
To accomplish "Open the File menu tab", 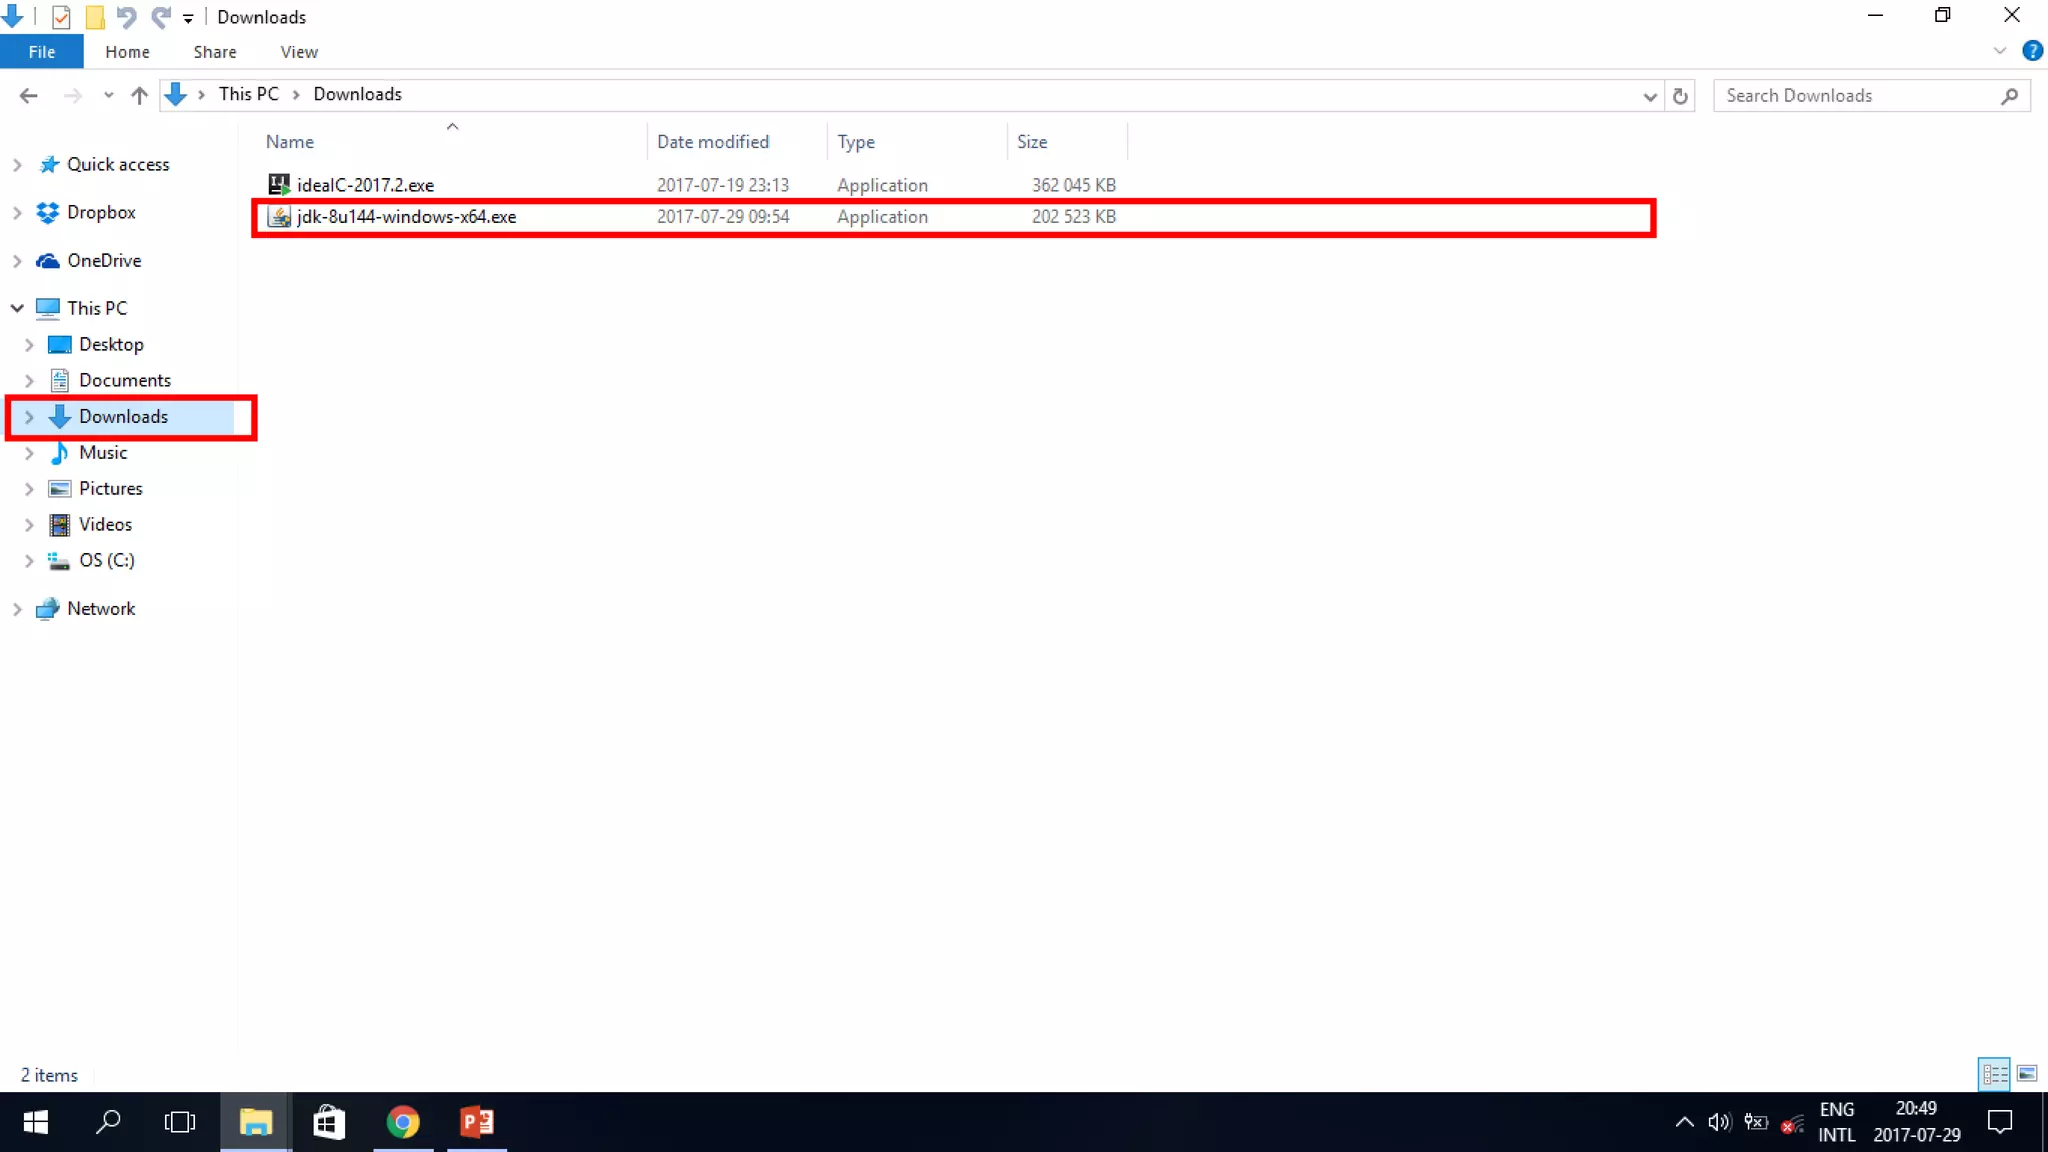I will 42,52.
